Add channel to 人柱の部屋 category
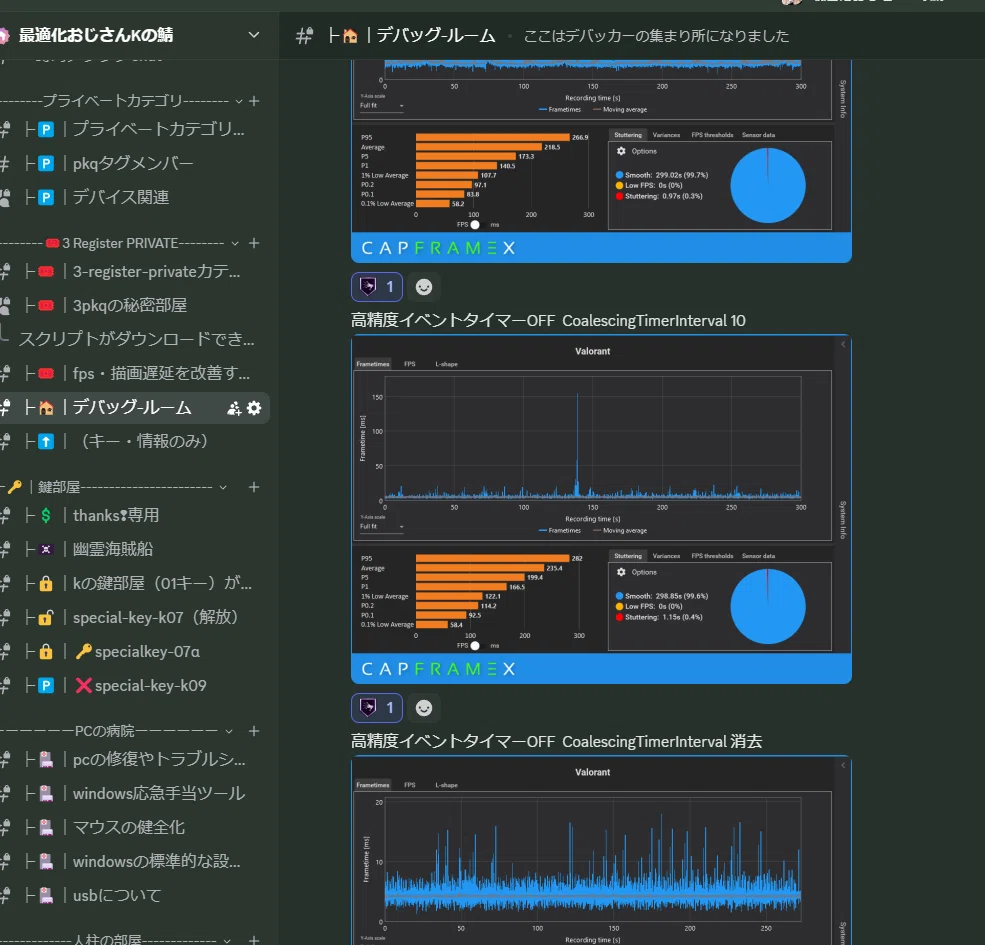The image size is (985, 945). pyautogui.click(x=254, y=940)
